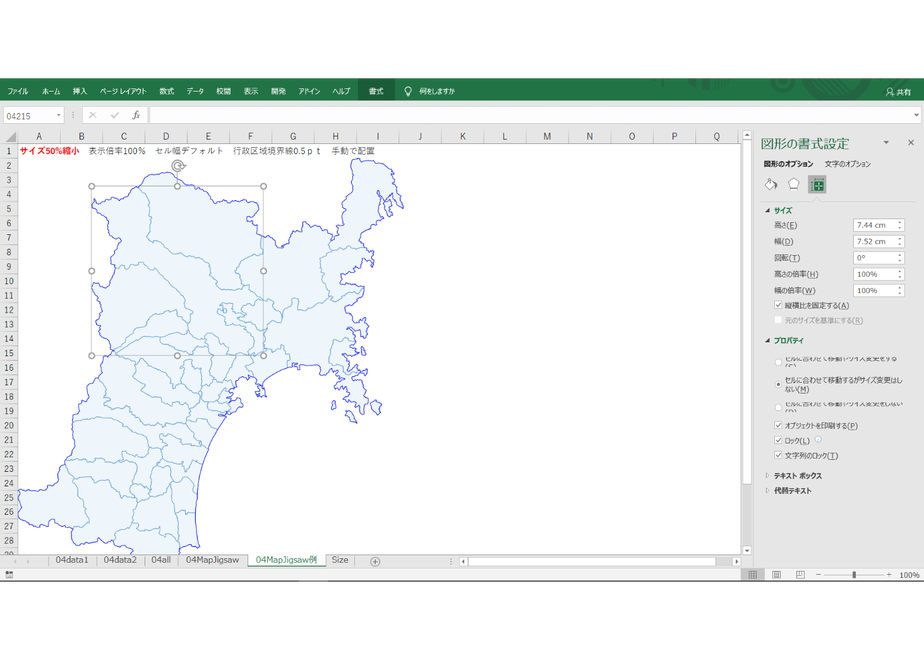Screen dimensions: 924x660
Task: Click the macro record status bar icon
Action: (x=9, y=575)
